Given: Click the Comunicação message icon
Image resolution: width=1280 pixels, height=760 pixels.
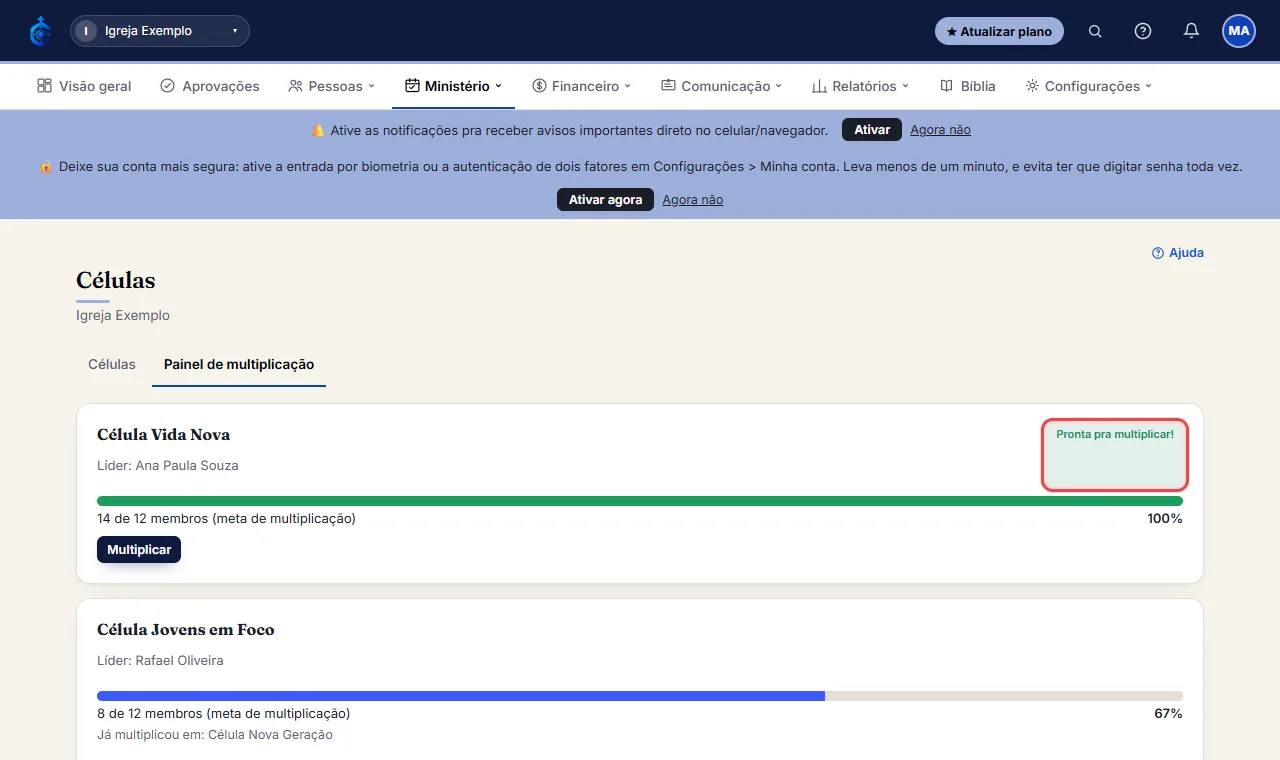Looking at the screenshot, I should click(x=668, y=86).
